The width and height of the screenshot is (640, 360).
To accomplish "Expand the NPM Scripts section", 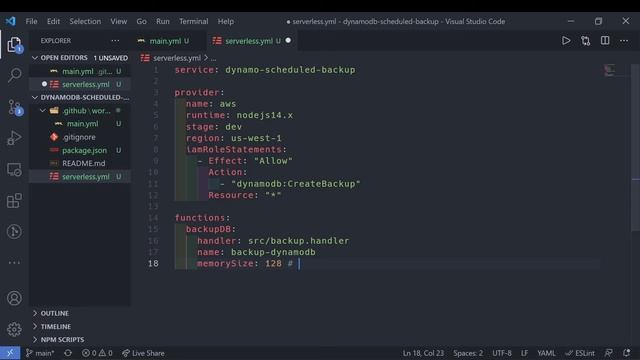I will (80, 340).
